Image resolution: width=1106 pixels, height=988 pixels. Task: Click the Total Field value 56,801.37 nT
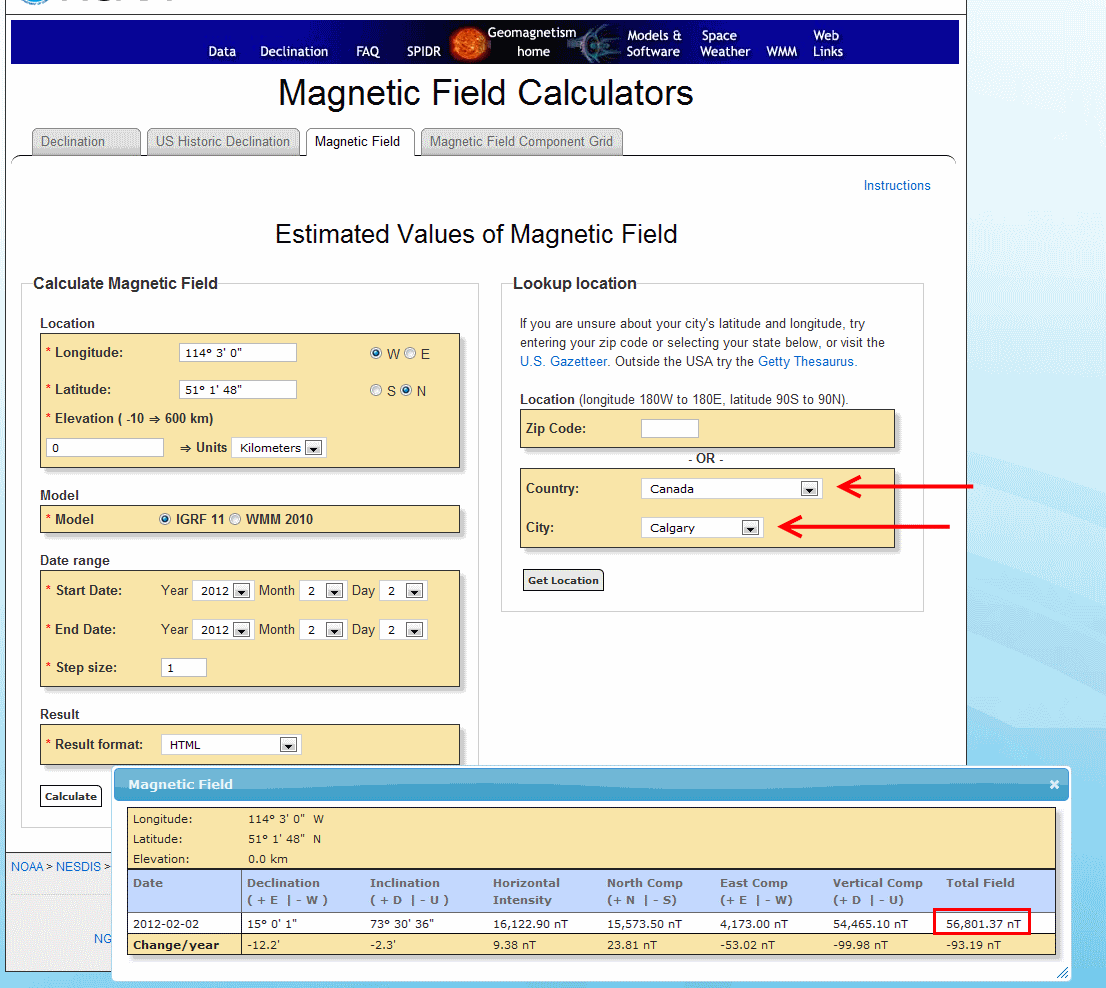tap(983, 924)
